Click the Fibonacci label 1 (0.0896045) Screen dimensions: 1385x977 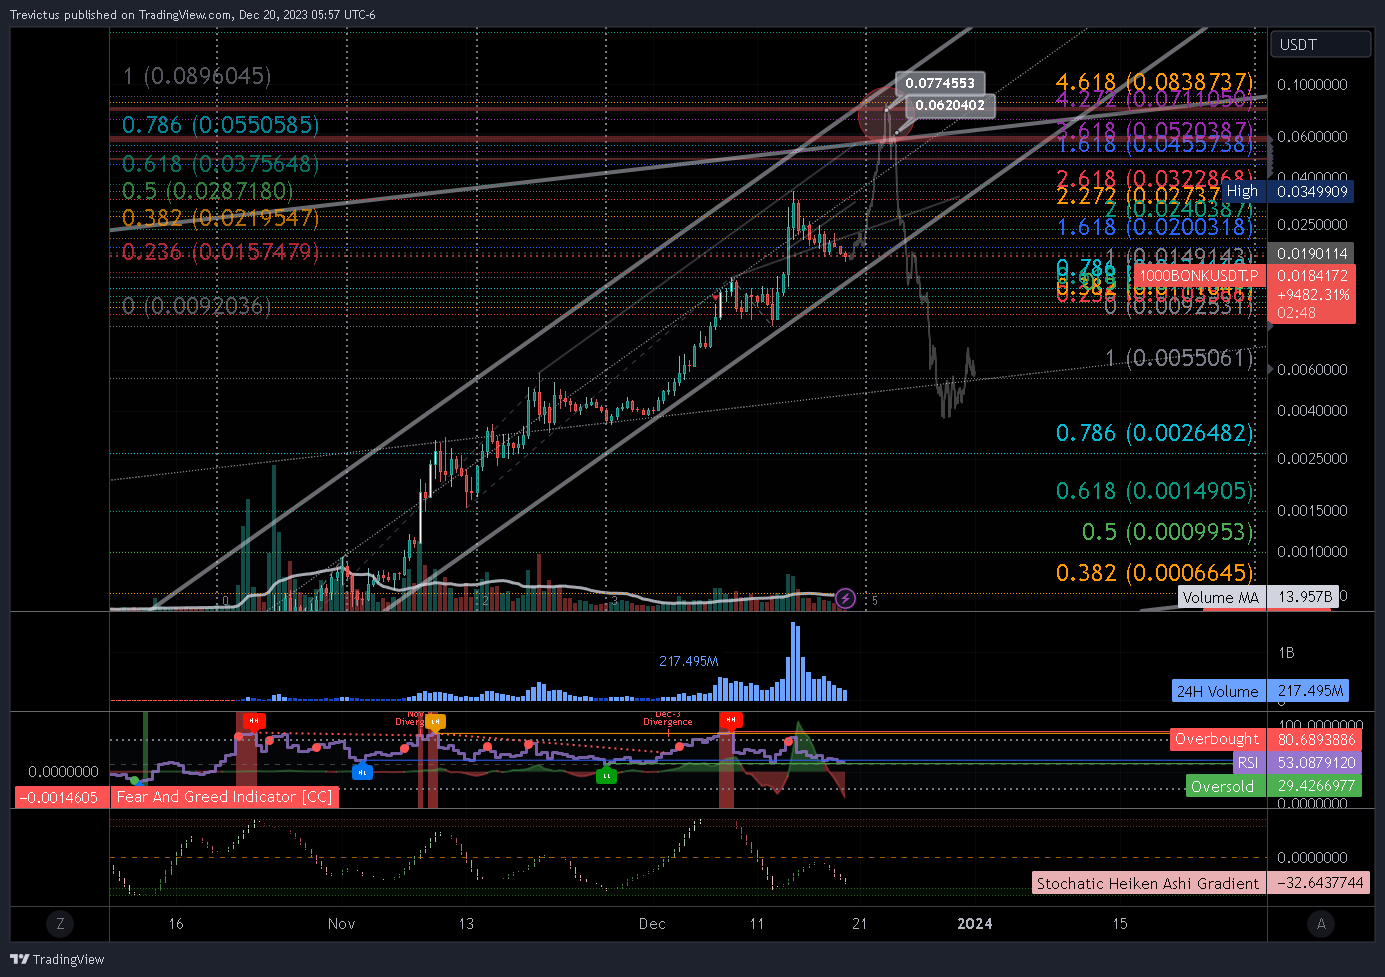tap(196, 76)
